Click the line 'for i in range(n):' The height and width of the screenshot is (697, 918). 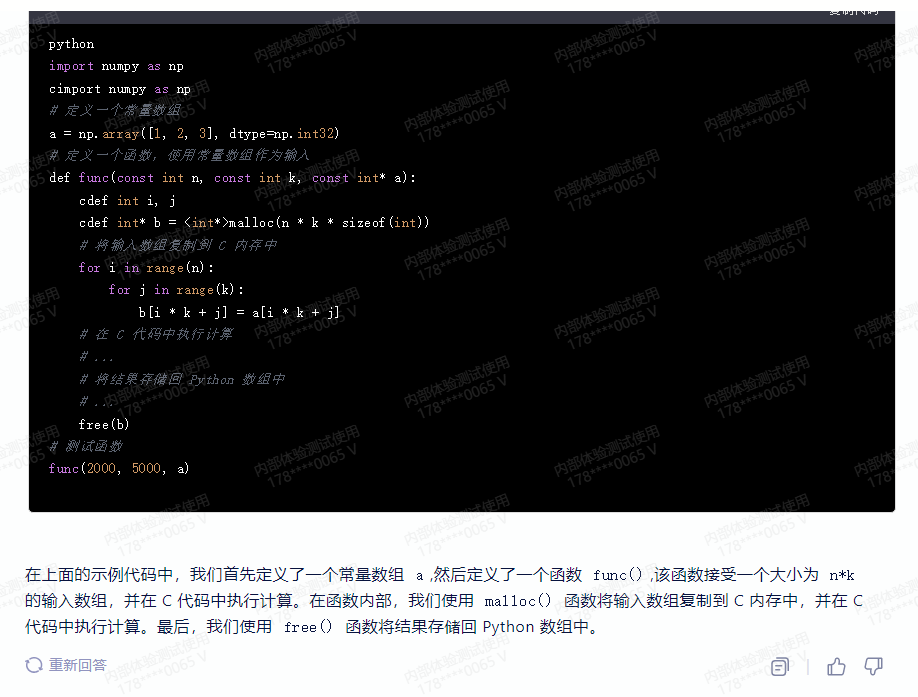coord(146,267)
